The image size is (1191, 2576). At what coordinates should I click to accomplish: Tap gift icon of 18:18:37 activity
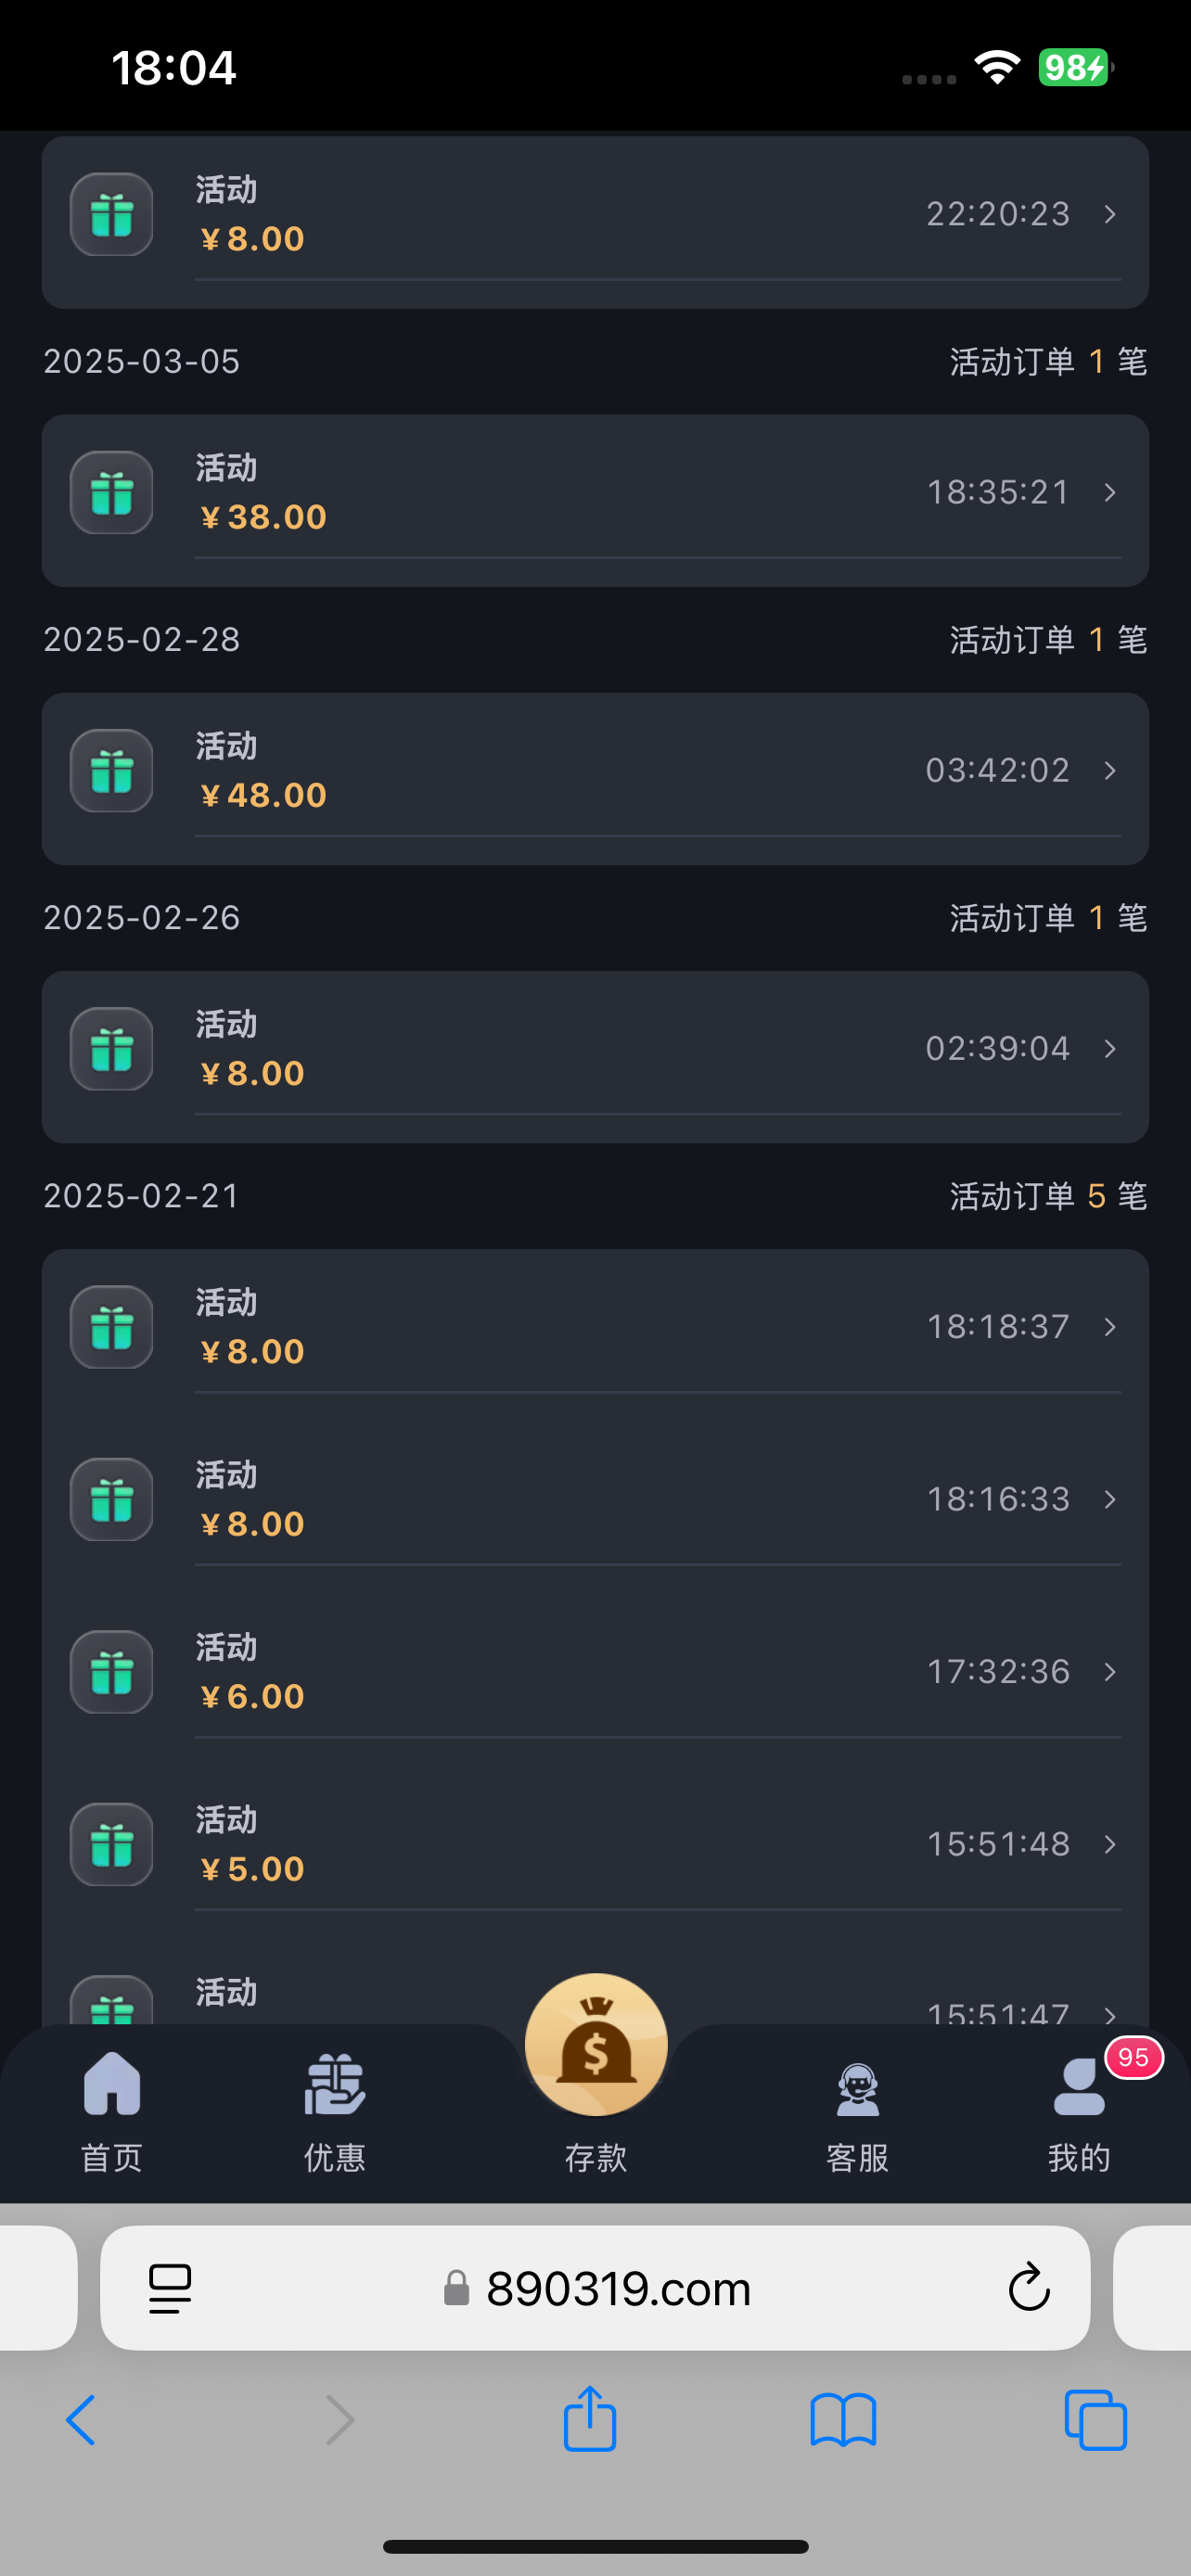[112, 1327]
